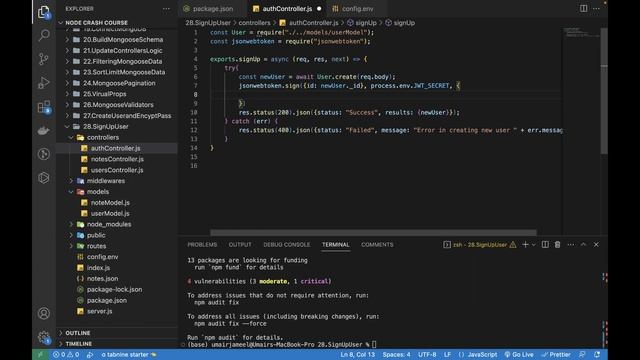The height and width of the screenshot is (360, 640).
Task: Click the Prettier status bar item
Action: (556, 355)
